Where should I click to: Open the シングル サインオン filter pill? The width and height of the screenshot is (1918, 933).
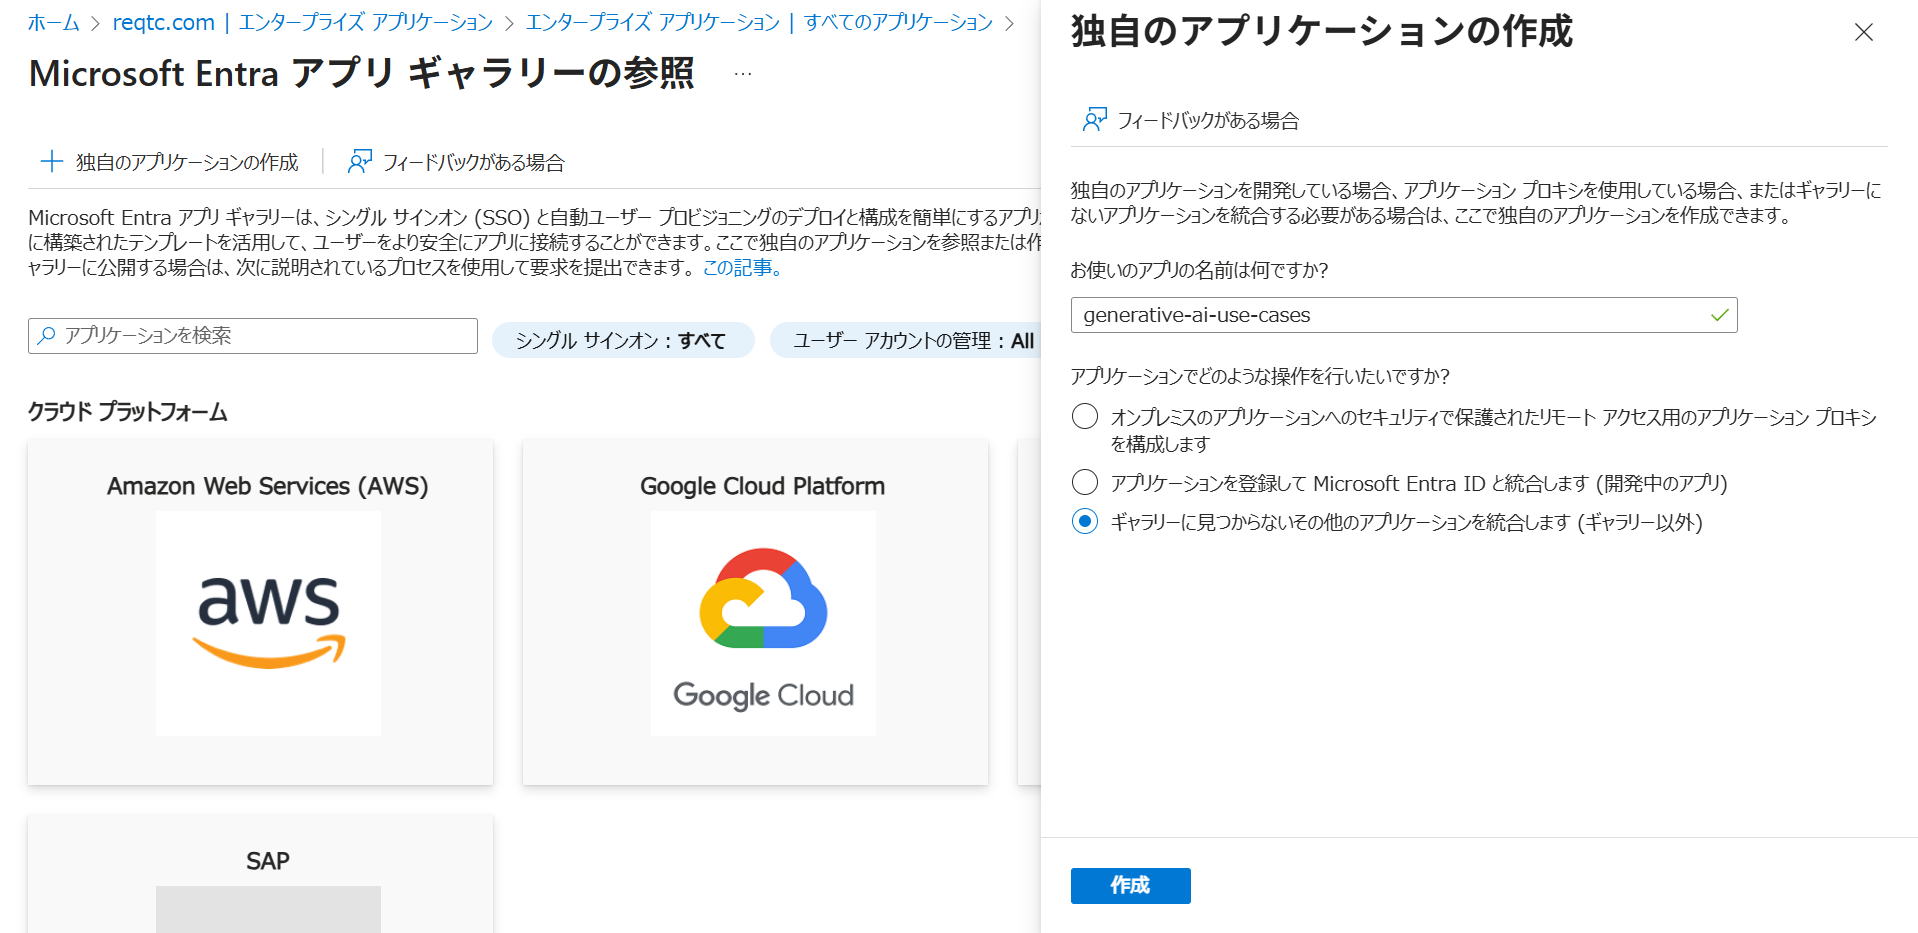pos(622,340)
